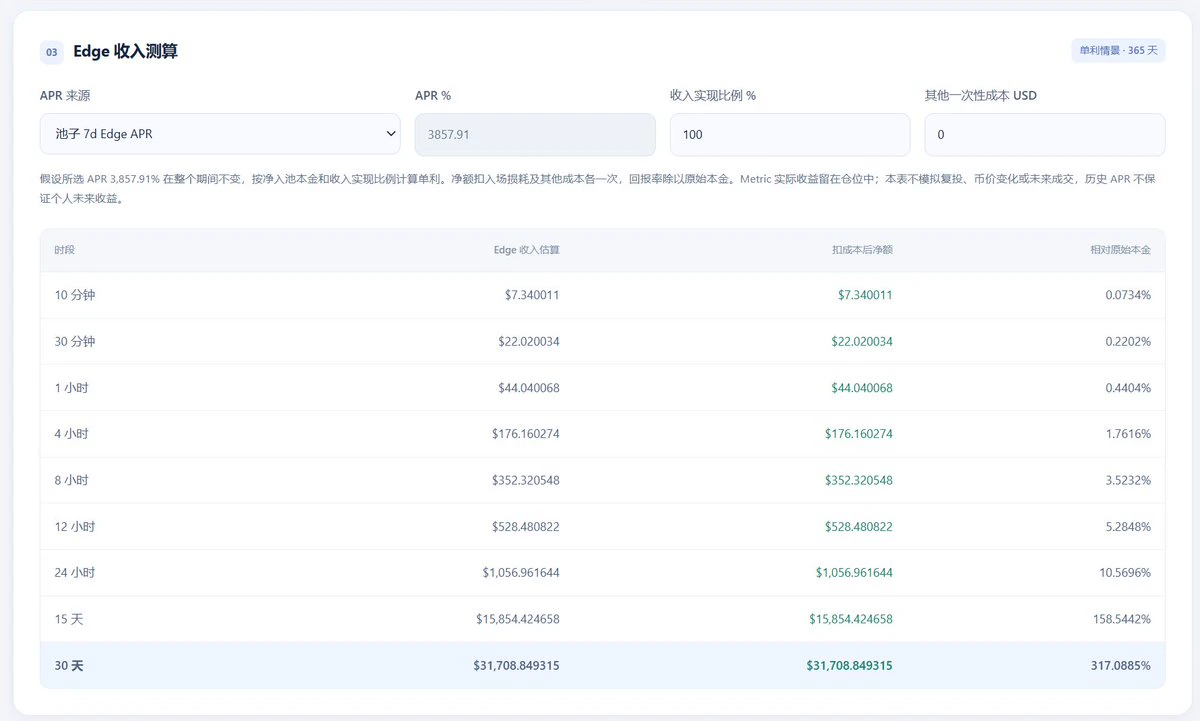The width and height of the screenshot is (1200, 721).
Task: Click the 30 分钟 row label
Action: coord(75,341)
